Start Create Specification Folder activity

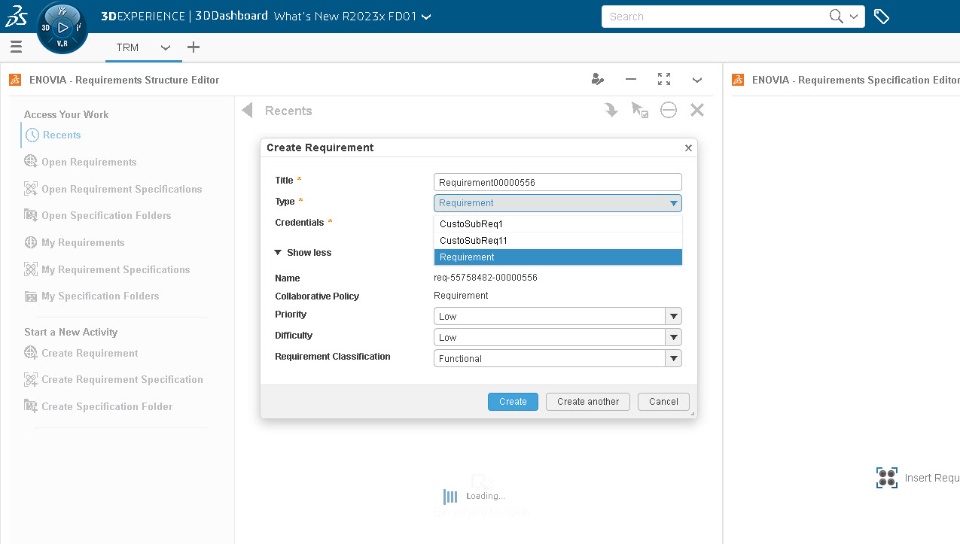(107, 406)
